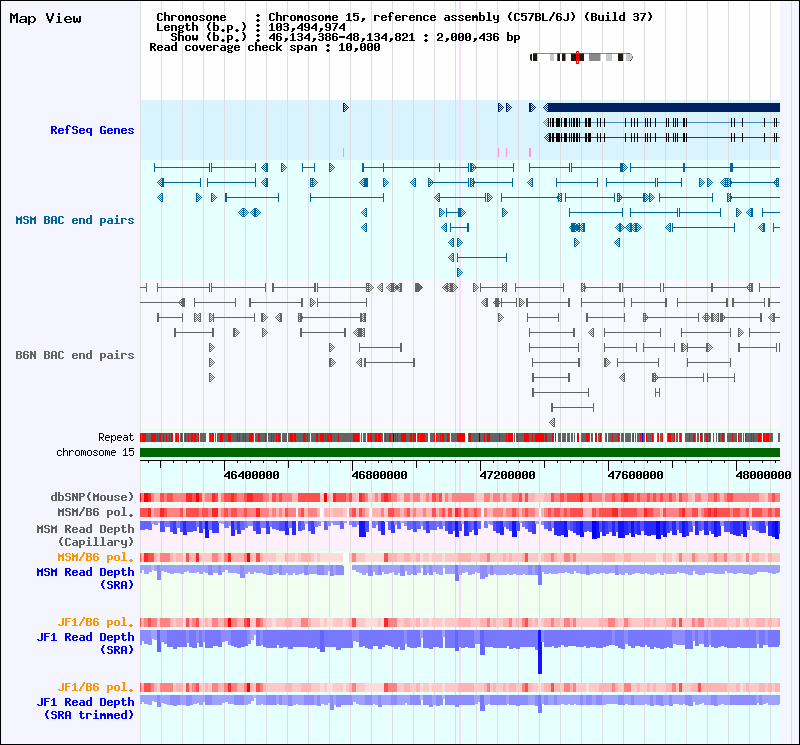Click the blue RefSeq transcript with exons
This screenshot has height=745, width=800.
pos(662,122)
